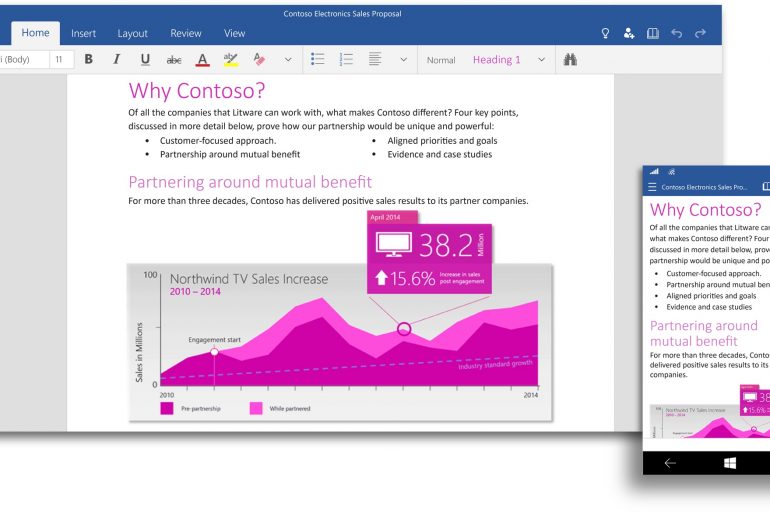
Task: Click the paragraph alignment icon
Action: [375, 60]
